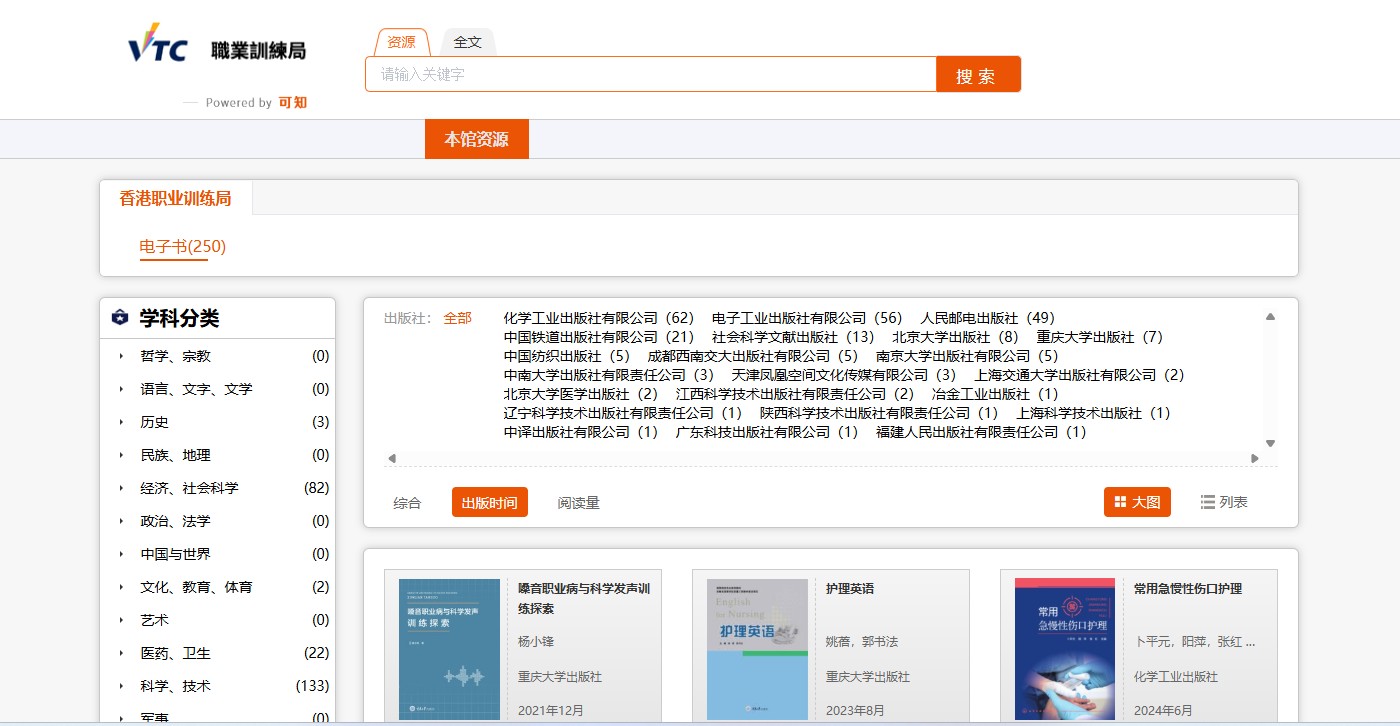The height and width of the screenshot is (726, 1400).
Task: Open the 本馆资源 menu tab
Action: point(476,139)
